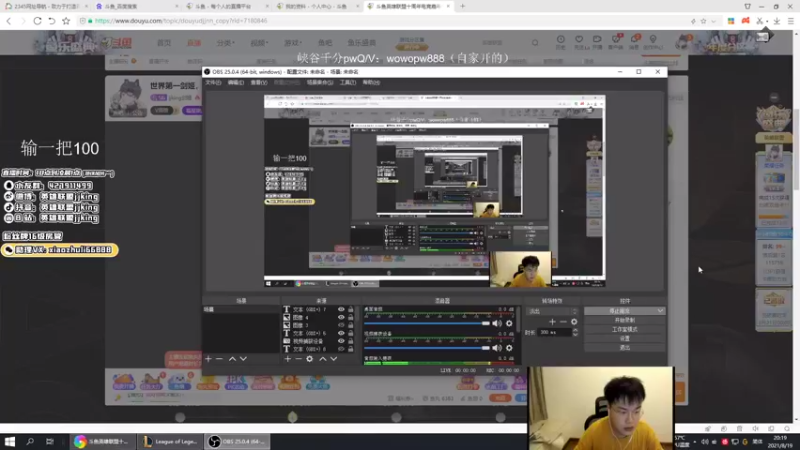
Task: Open Windows Start menu
Action: click(x=10, y=441)
